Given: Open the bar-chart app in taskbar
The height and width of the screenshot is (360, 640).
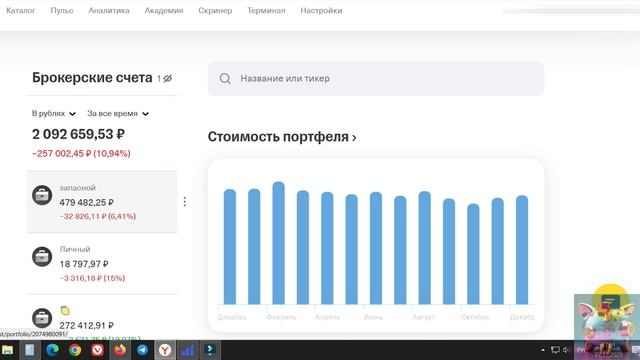Looking at the screenshot, I should [187, 350].
